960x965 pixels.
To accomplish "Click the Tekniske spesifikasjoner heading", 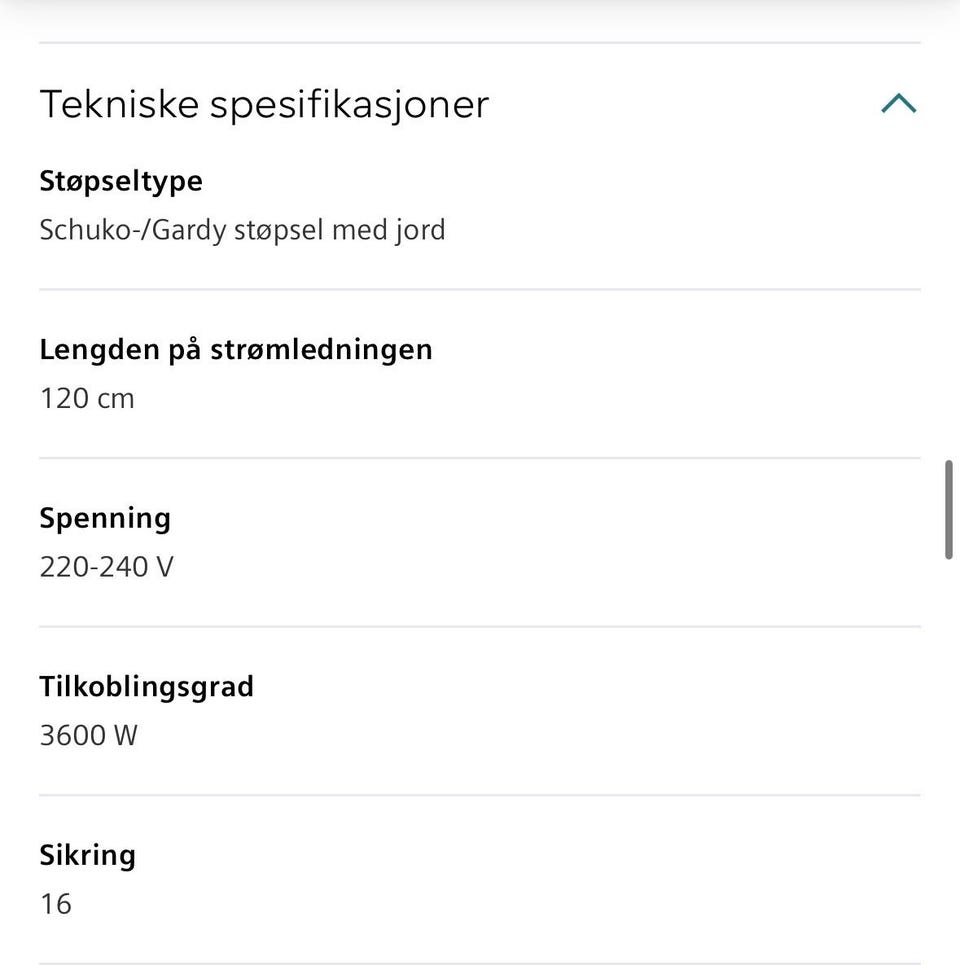I will 264,104.
